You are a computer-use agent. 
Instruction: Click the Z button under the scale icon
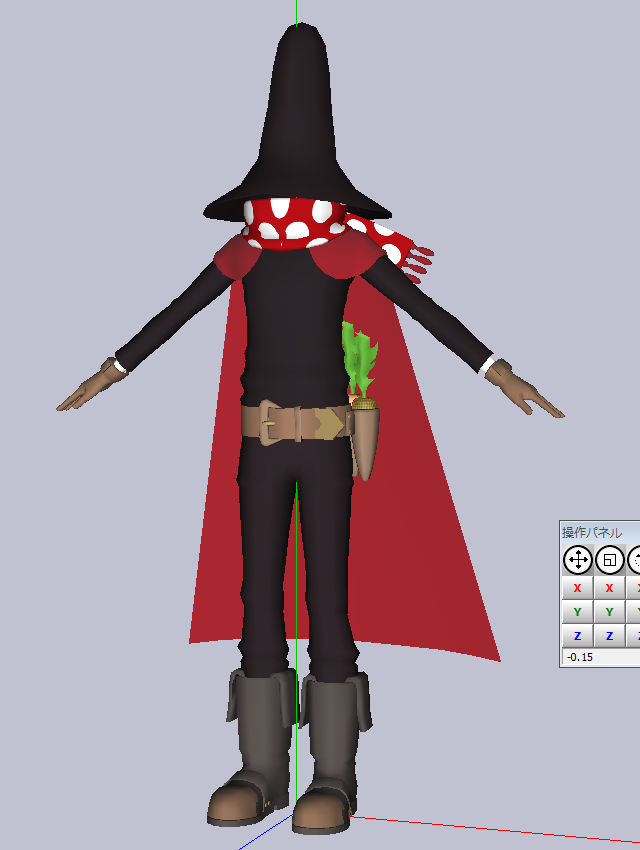pyautogui.click(x=609, y=636)
